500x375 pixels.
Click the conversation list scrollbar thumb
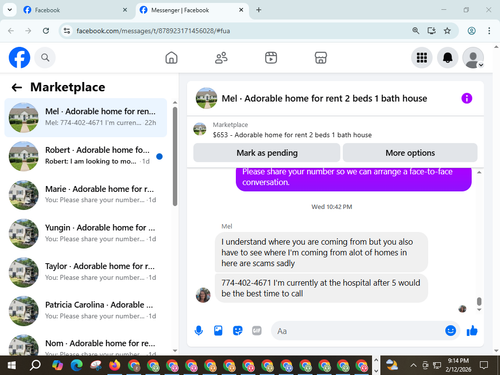point(175,156)
